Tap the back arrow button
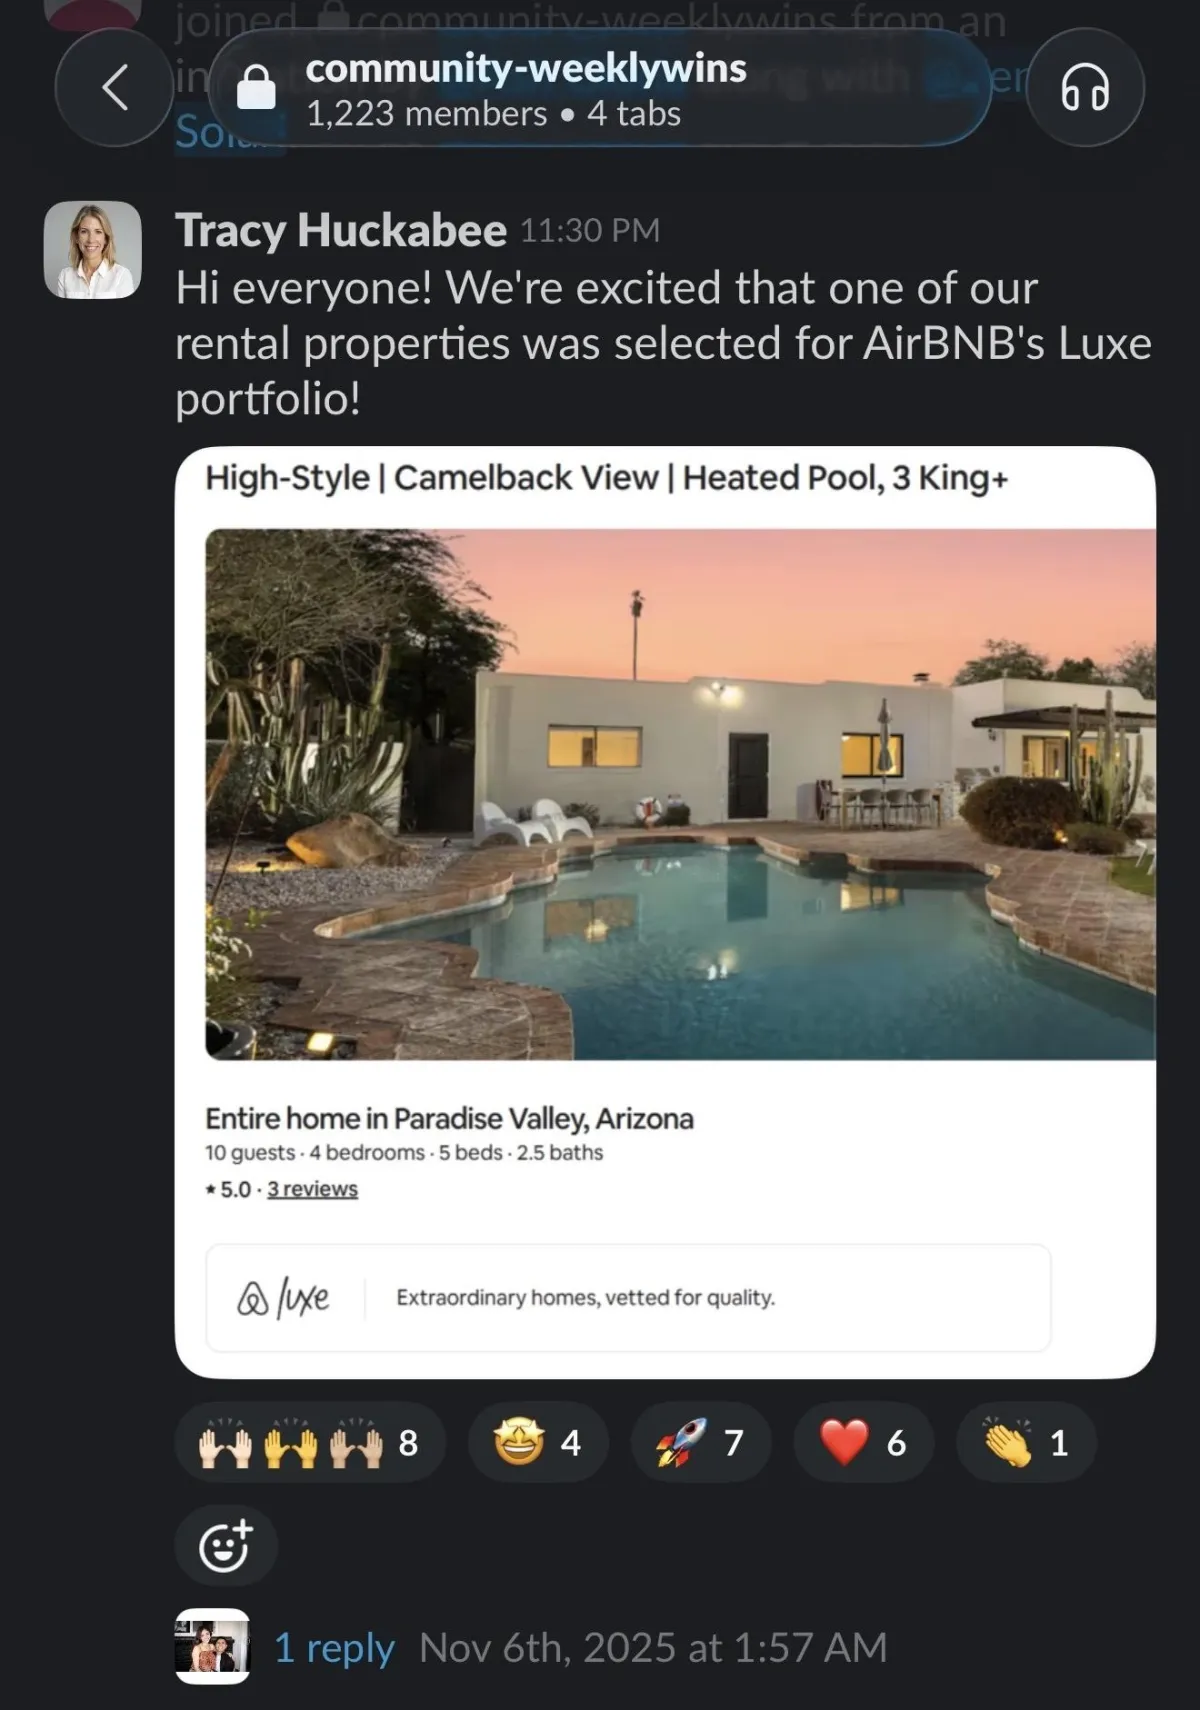1200x1710 pixels. click(x=115, y=87)
